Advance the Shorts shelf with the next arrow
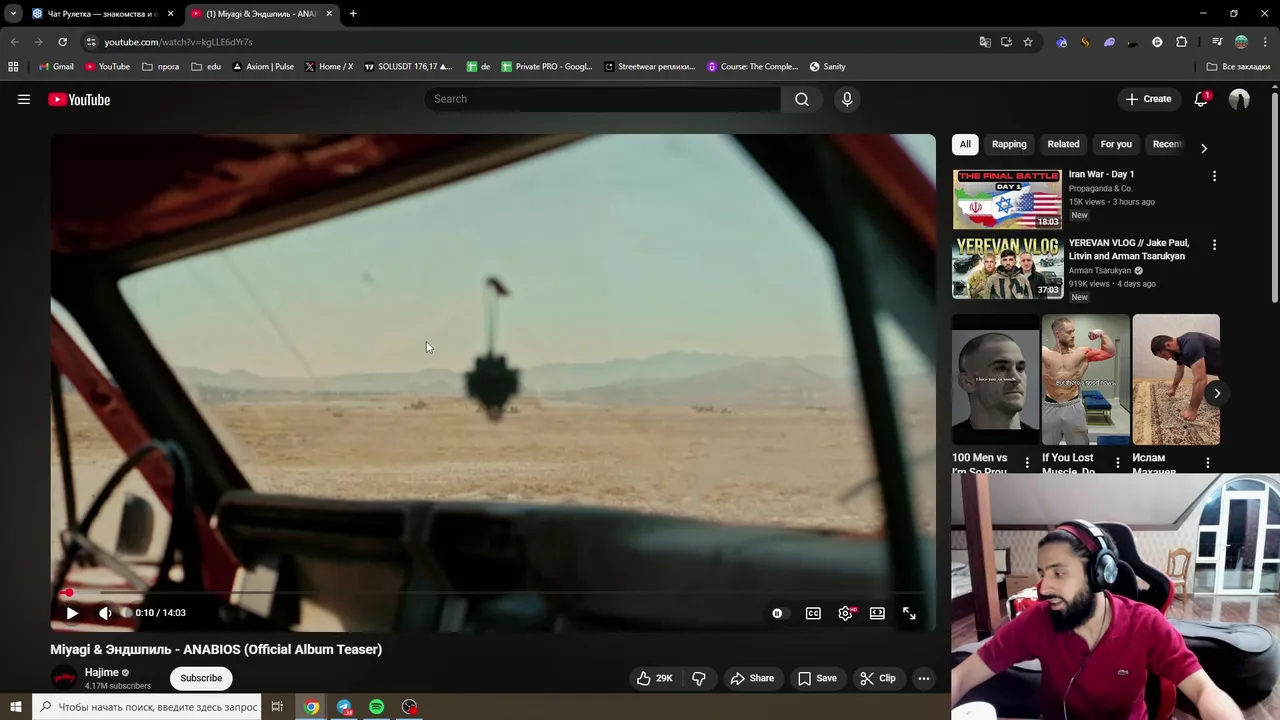Viewport: 1280px width, 720px height. (x=1217, y=393)
